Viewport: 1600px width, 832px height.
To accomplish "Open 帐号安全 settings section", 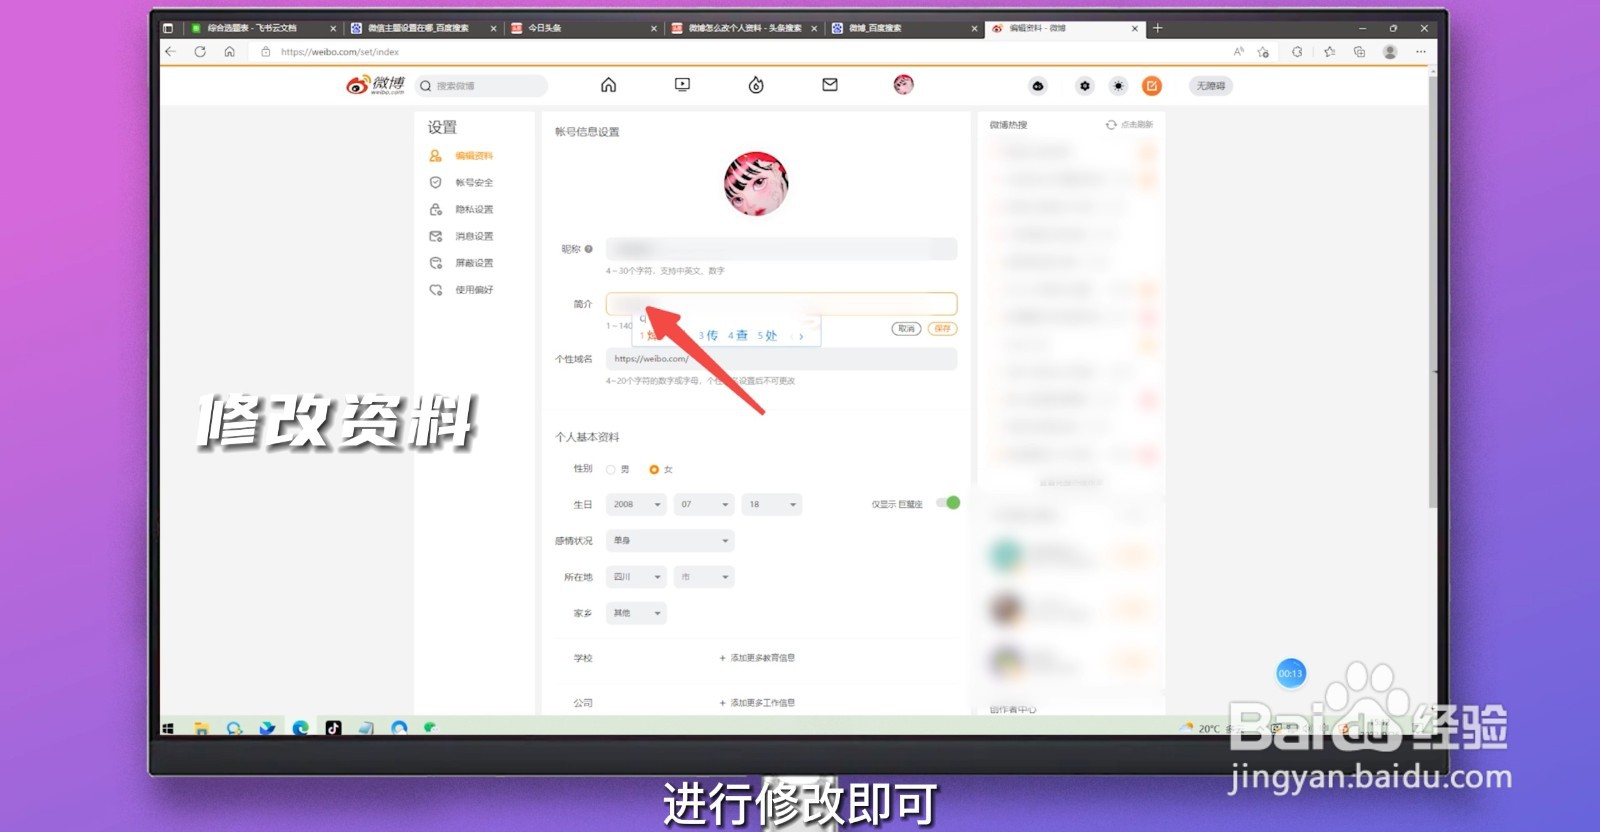I will pos(474,183).
